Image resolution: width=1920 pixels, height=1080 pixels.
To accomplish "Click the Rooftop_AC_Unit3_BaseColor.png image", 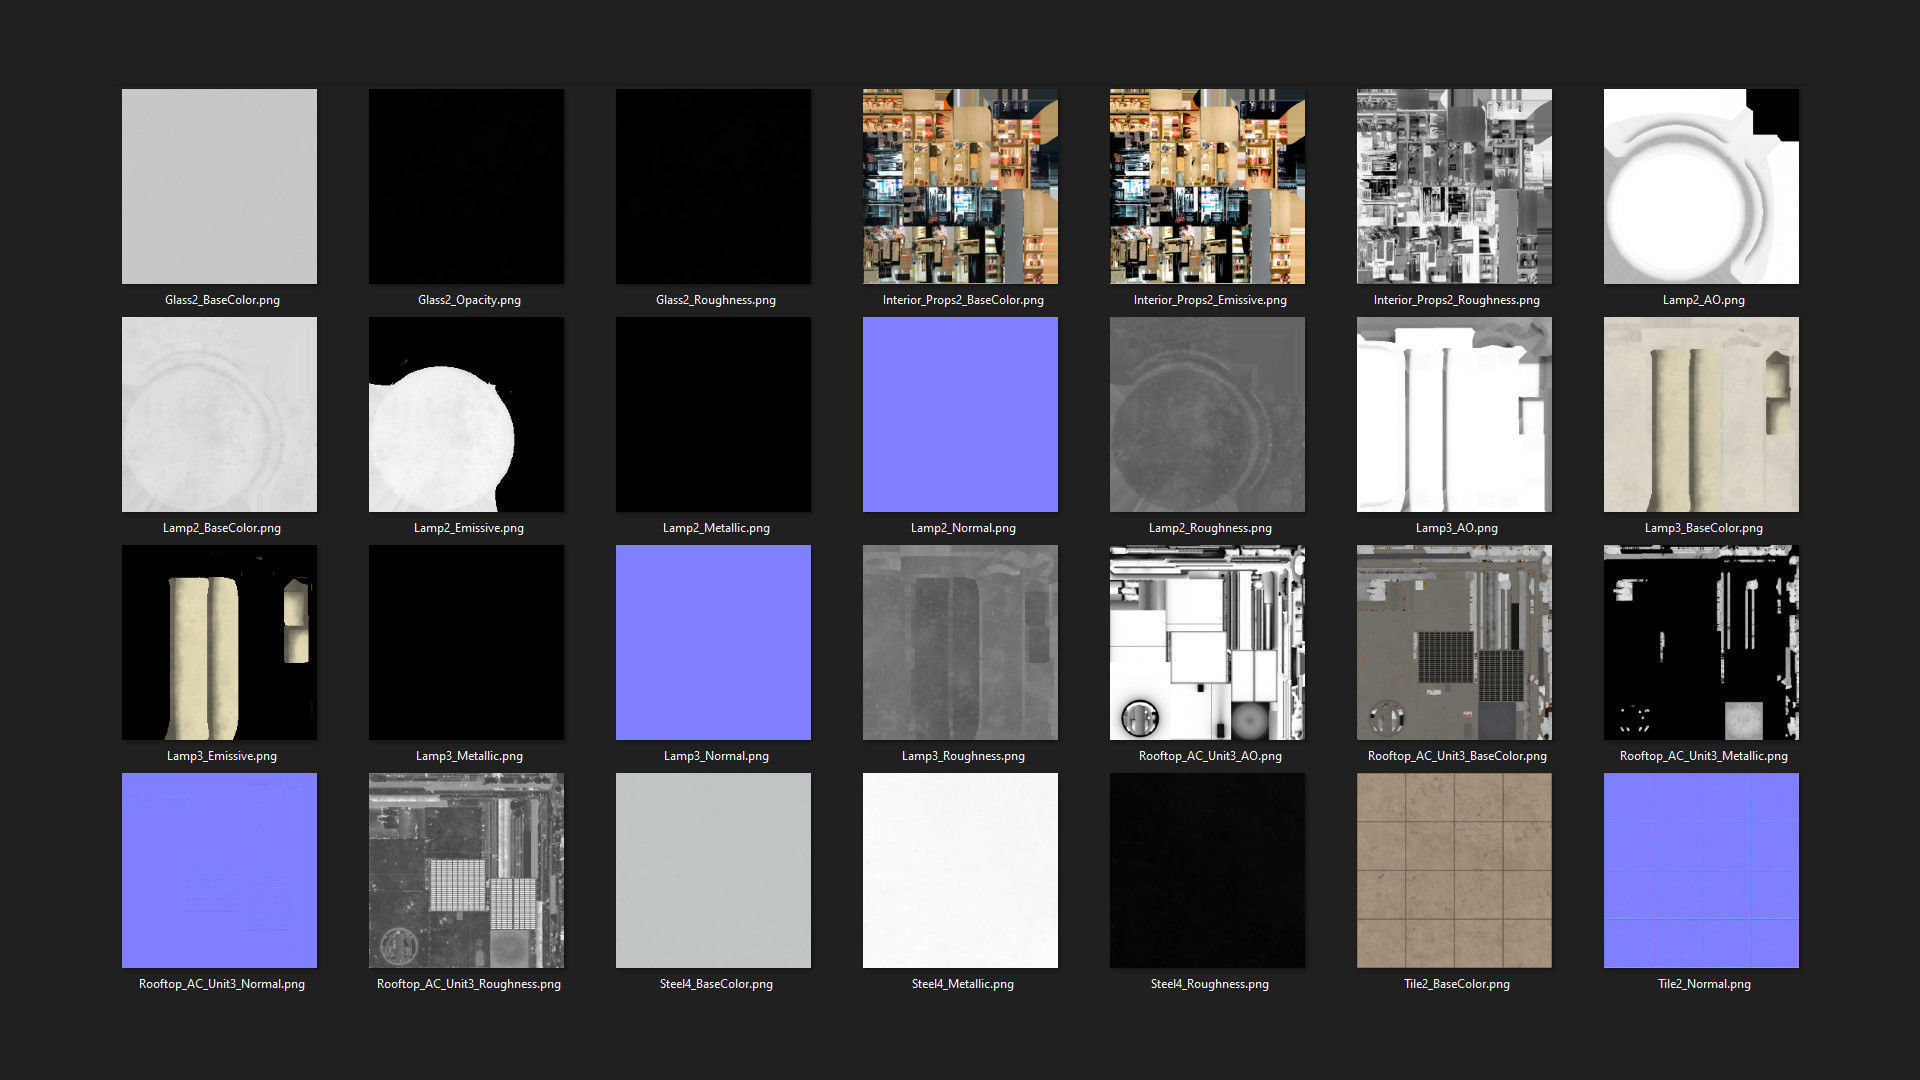I will pos(1454,642).
